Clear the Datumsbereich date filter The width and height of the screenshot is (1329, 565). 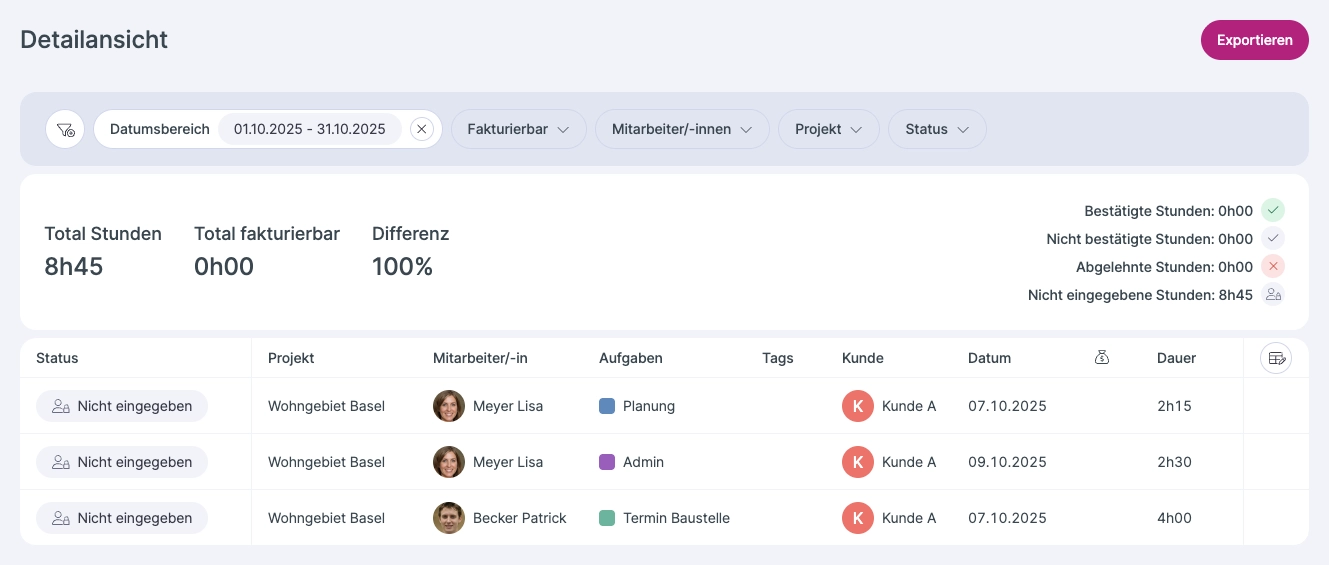[422, 129]
